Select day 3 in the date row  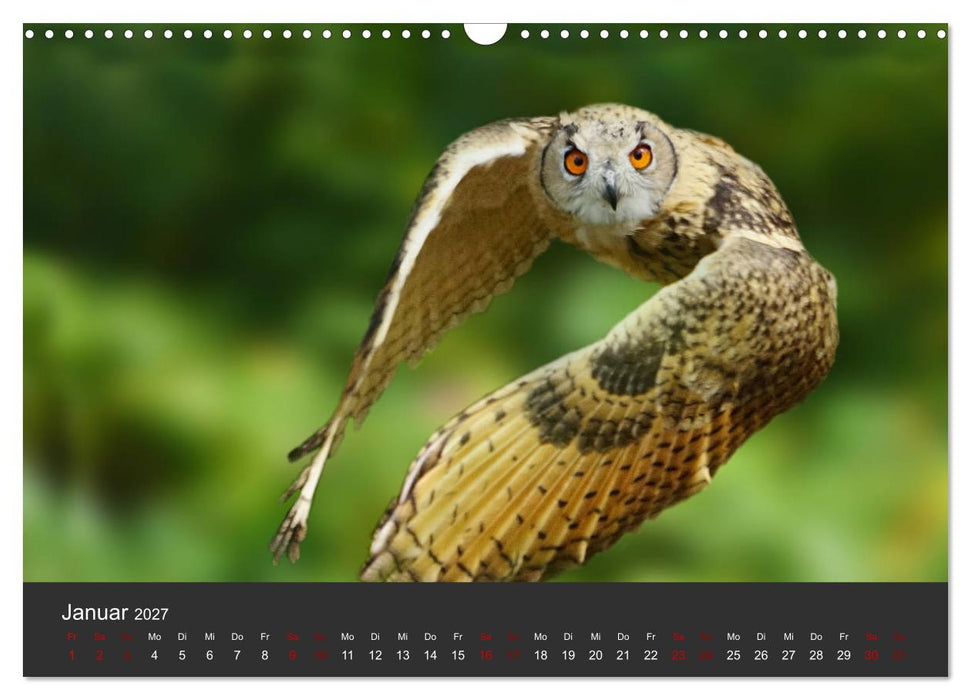tap(127, 655)
